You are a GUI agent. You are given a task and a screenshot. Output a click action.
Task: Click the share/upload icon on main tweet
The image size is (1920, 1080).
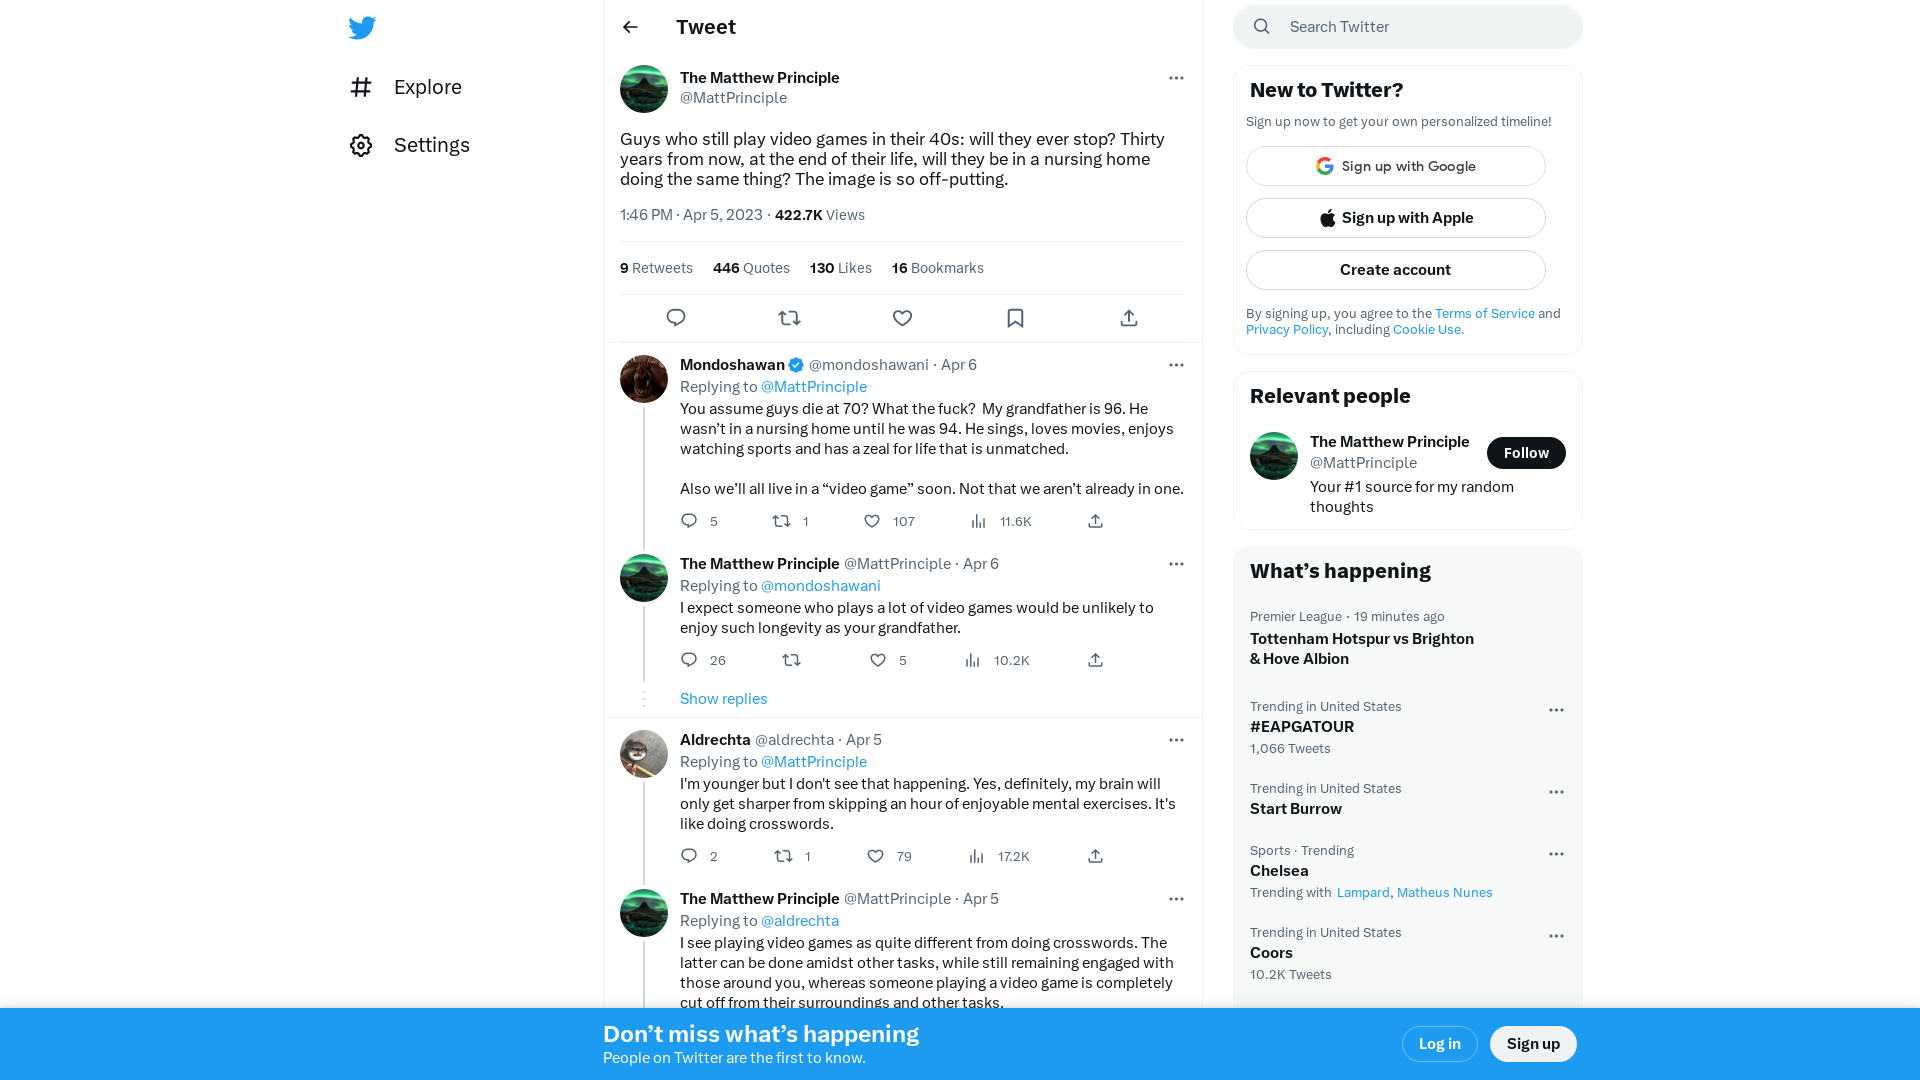coord(1129,316)
